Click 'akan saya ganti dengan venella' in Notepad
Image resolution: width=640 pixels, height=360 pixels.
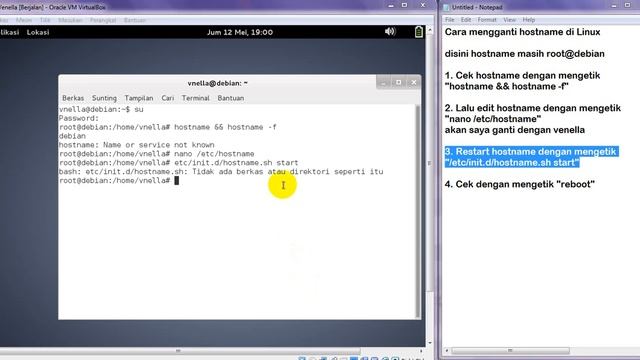(515, 130)
